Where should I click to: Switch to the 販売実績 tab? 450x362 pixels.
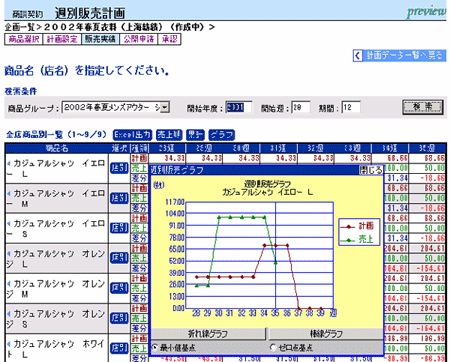tap(100, 39)
